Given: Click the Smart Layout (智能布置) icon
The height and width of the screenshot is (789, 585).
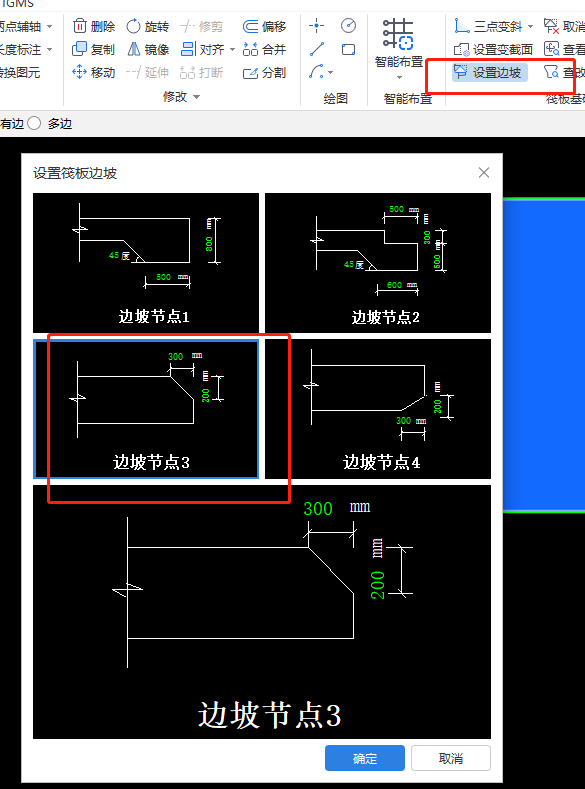Looking at the screenshot, I should point(398,34).
